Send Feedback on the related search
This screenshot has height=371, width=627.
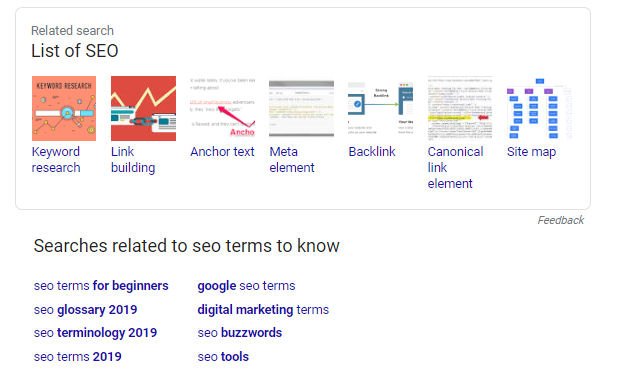(x=561, y=220)
